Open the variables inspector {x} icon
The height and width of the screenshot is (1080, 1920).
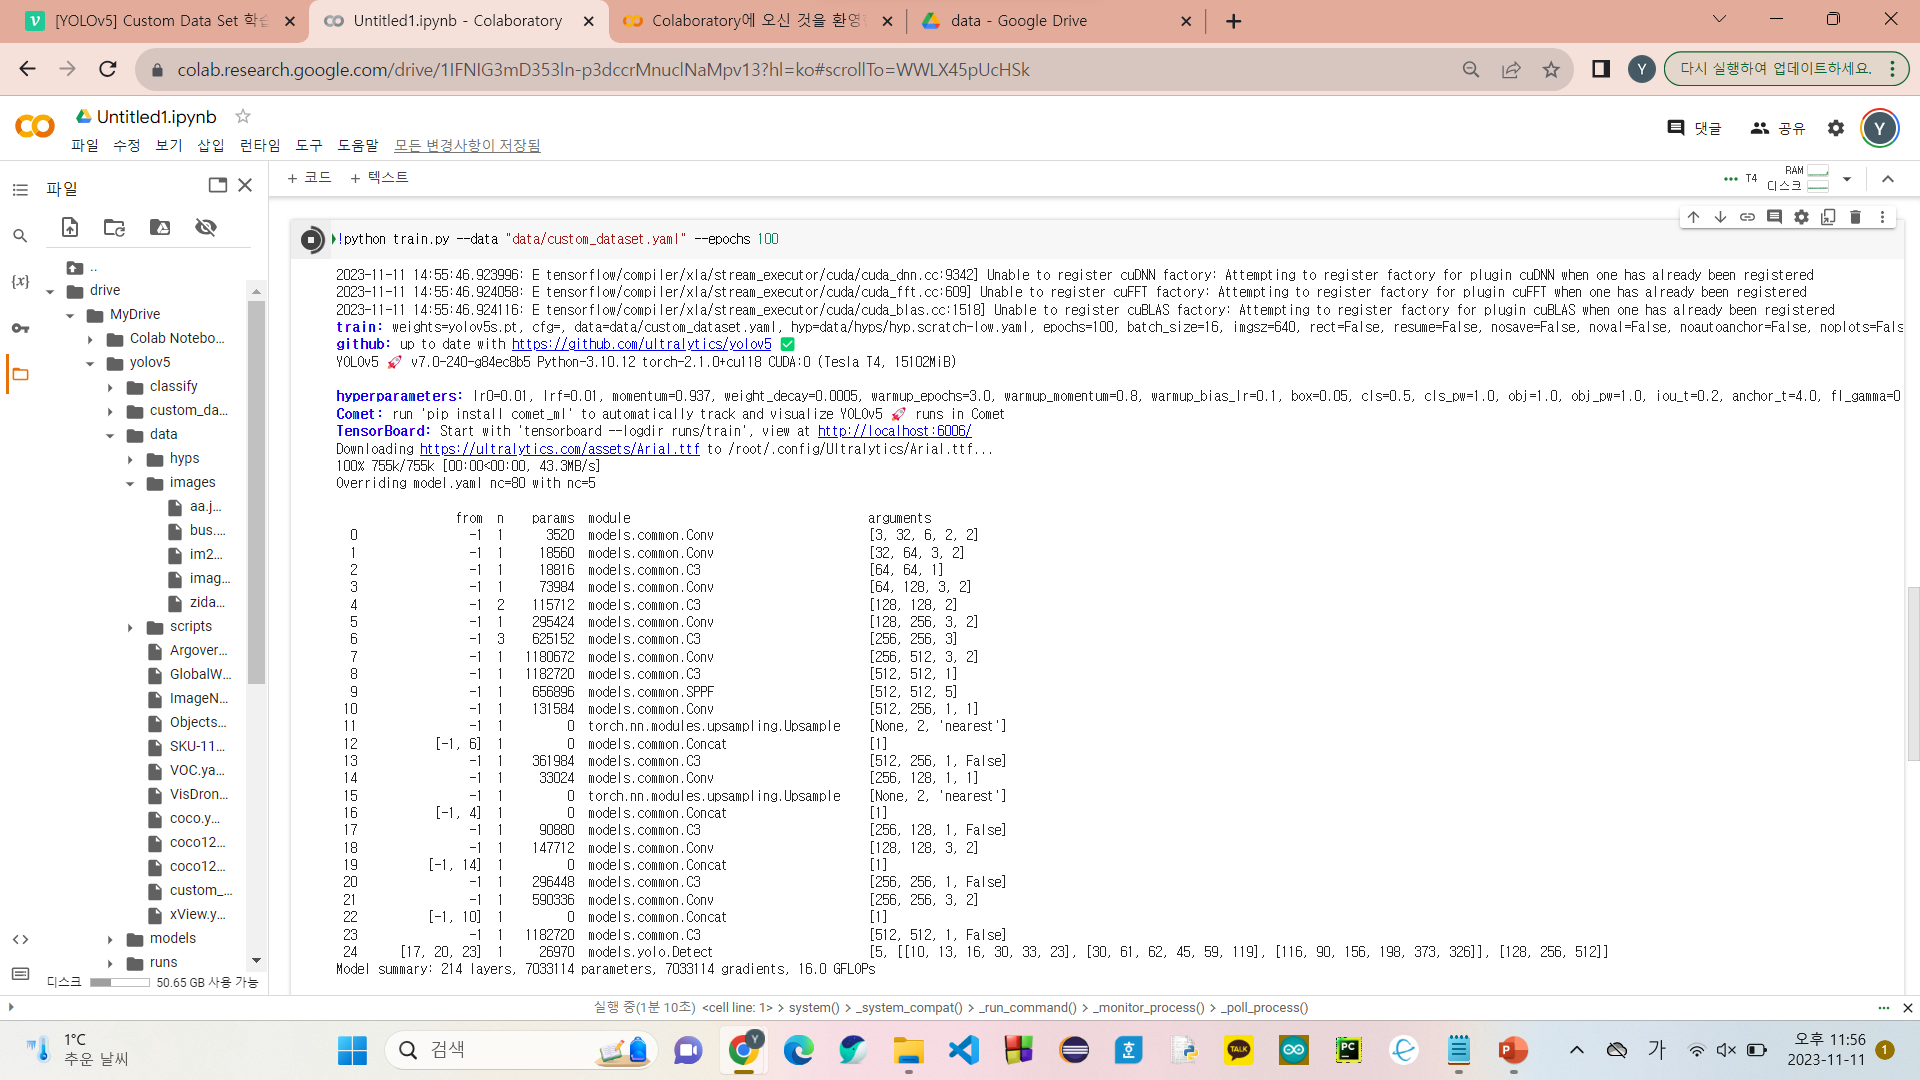[20, 282]
